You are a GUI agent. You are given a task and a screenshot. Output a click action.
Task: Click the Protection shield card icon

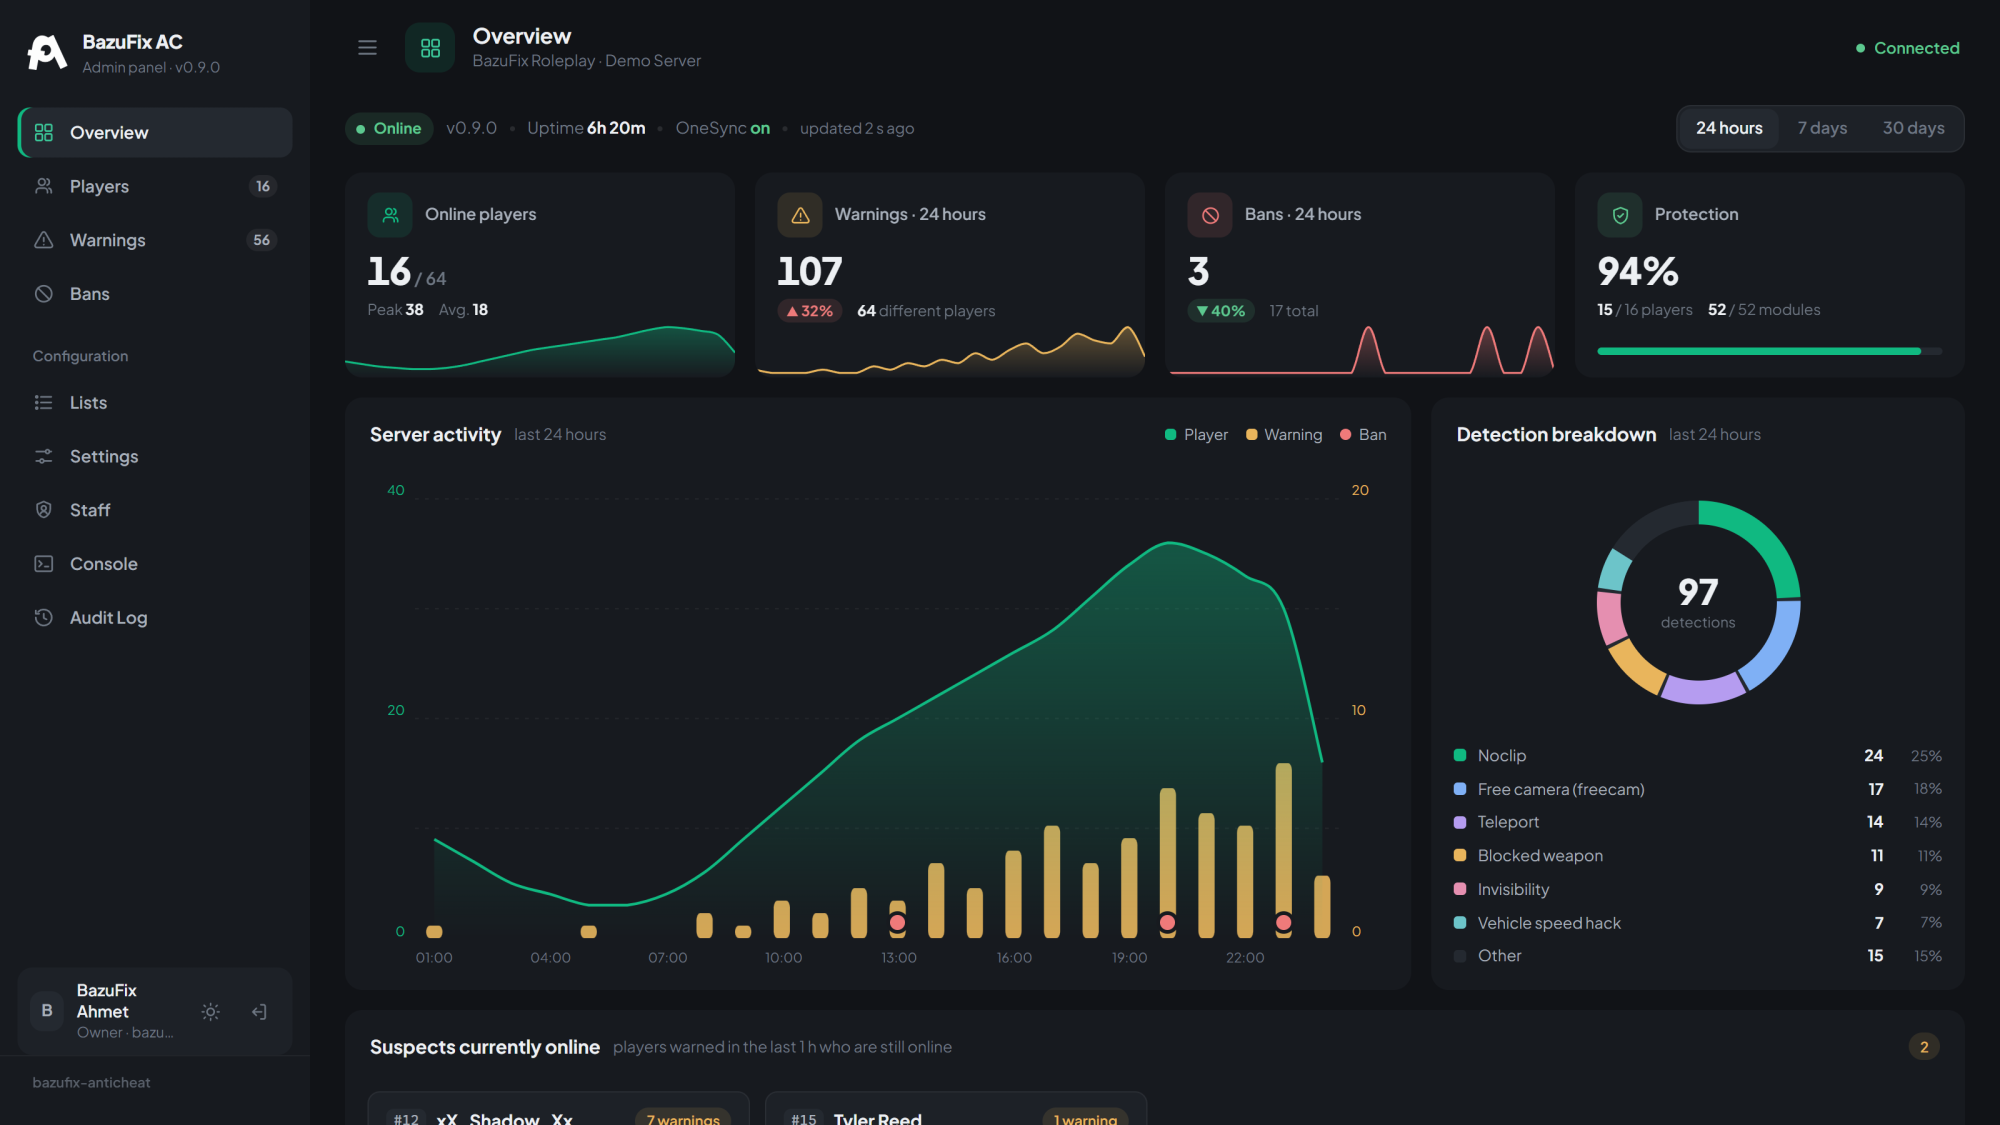click(1620, 215)
